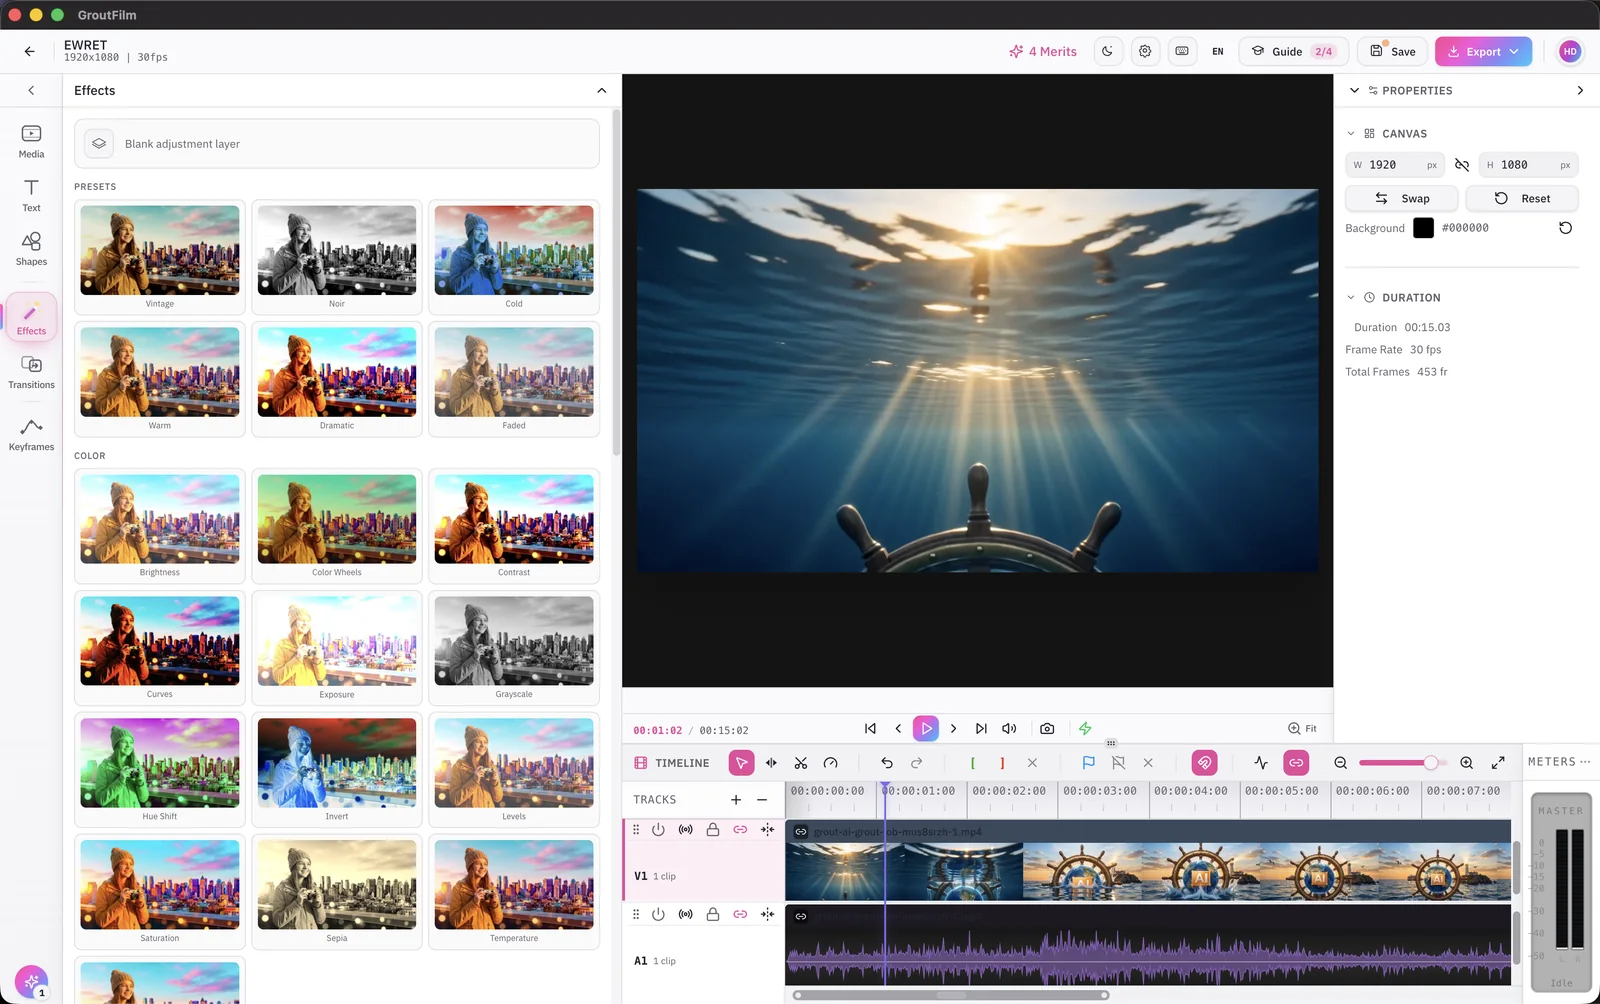This screenshot has width=1600, height=1004.
Task: Go back with the header arrow
Action: [30, 51]
